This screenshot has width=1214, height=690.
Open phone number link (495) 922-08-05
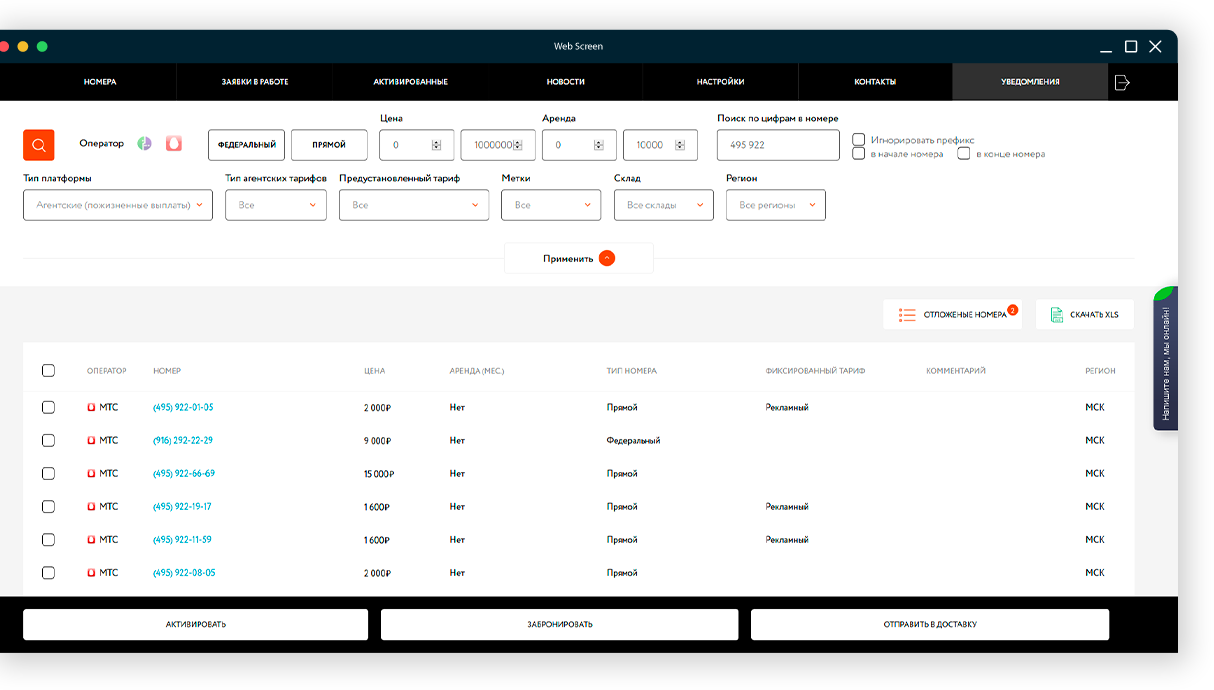184,573
